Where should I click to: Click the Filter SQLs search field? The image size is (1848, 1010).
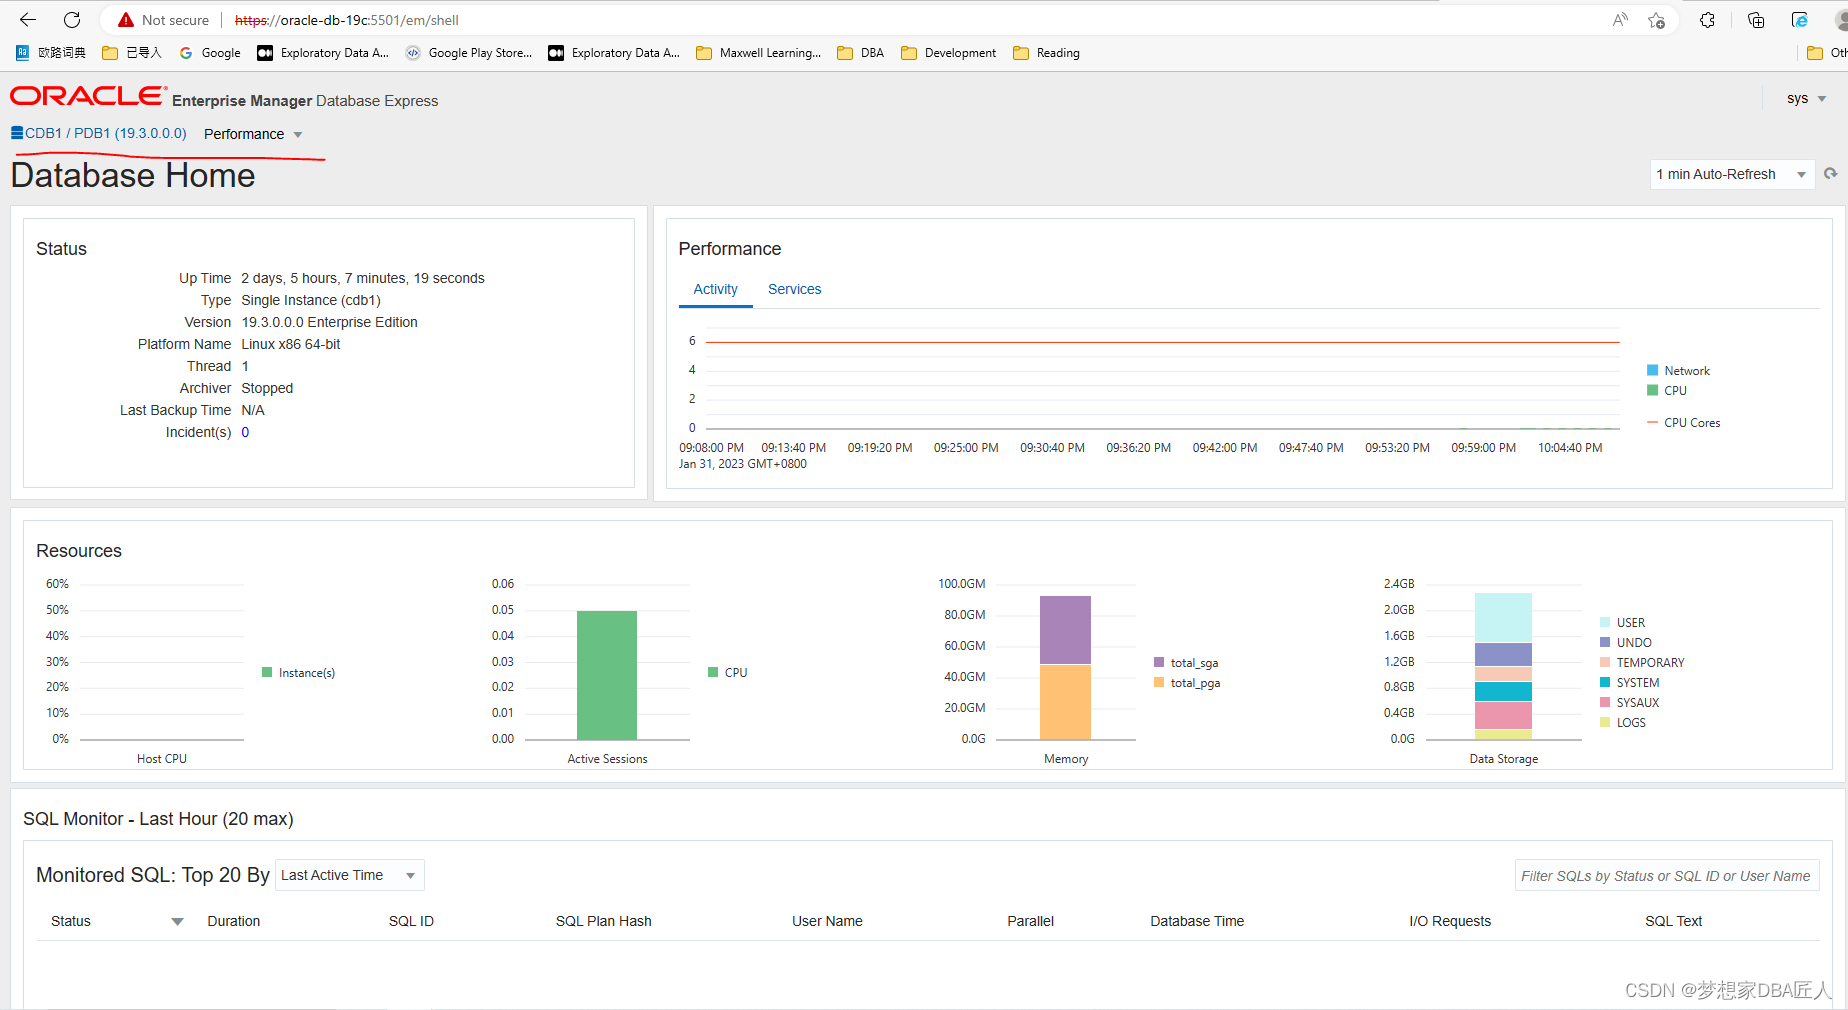click(x=1667, y=876)
